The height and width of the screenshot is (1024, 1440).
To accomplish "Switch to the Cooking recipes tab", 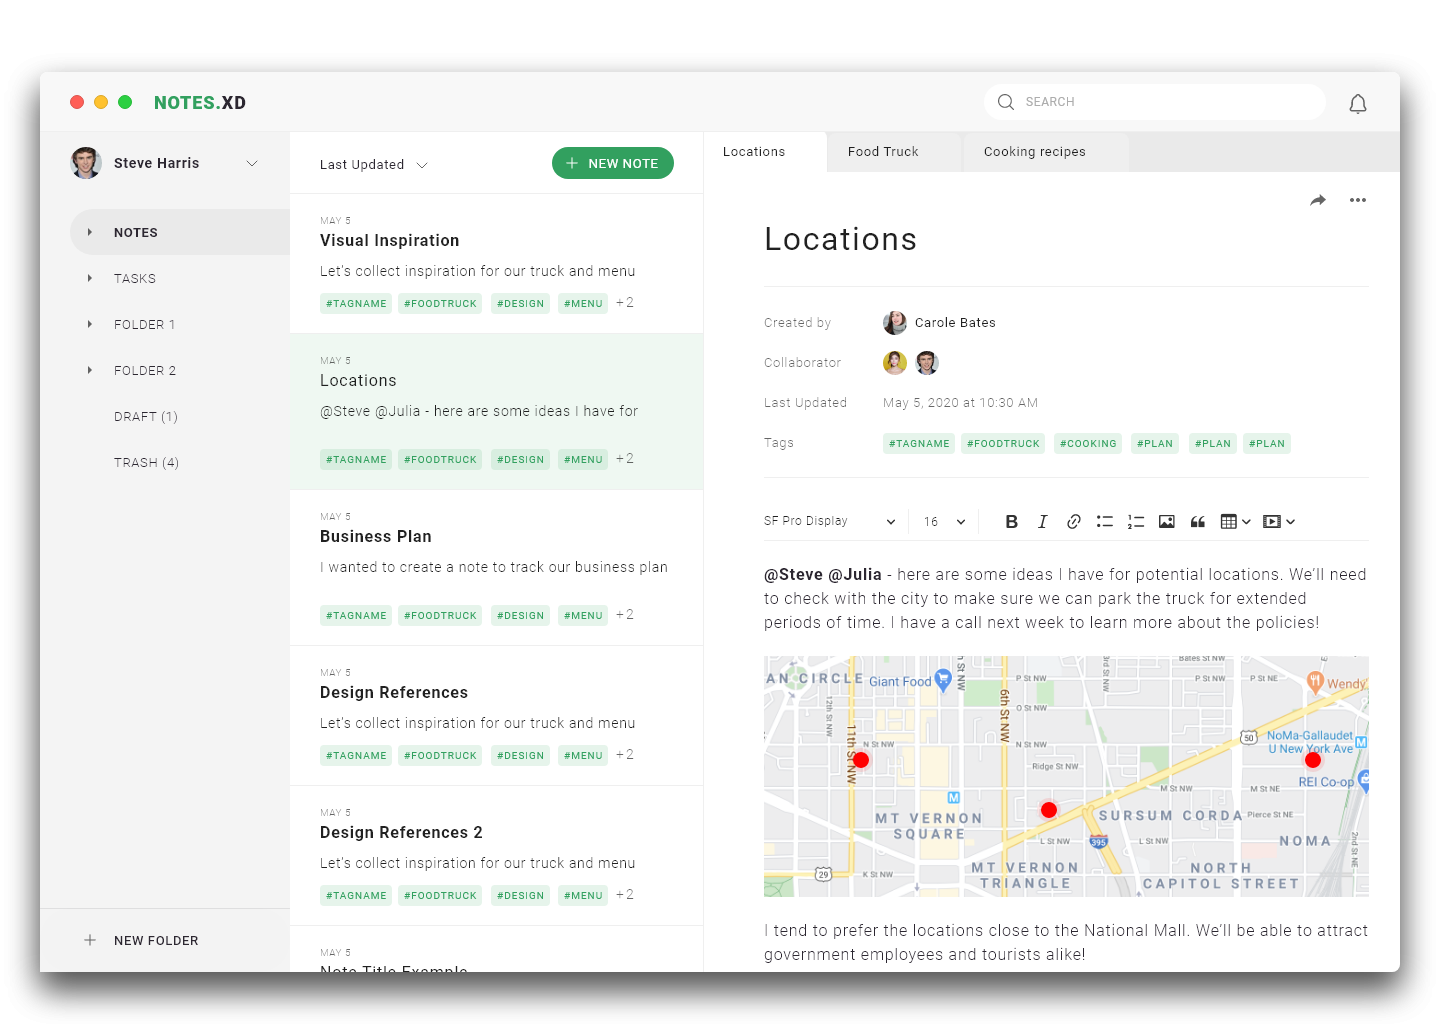I will point(1046,152).
